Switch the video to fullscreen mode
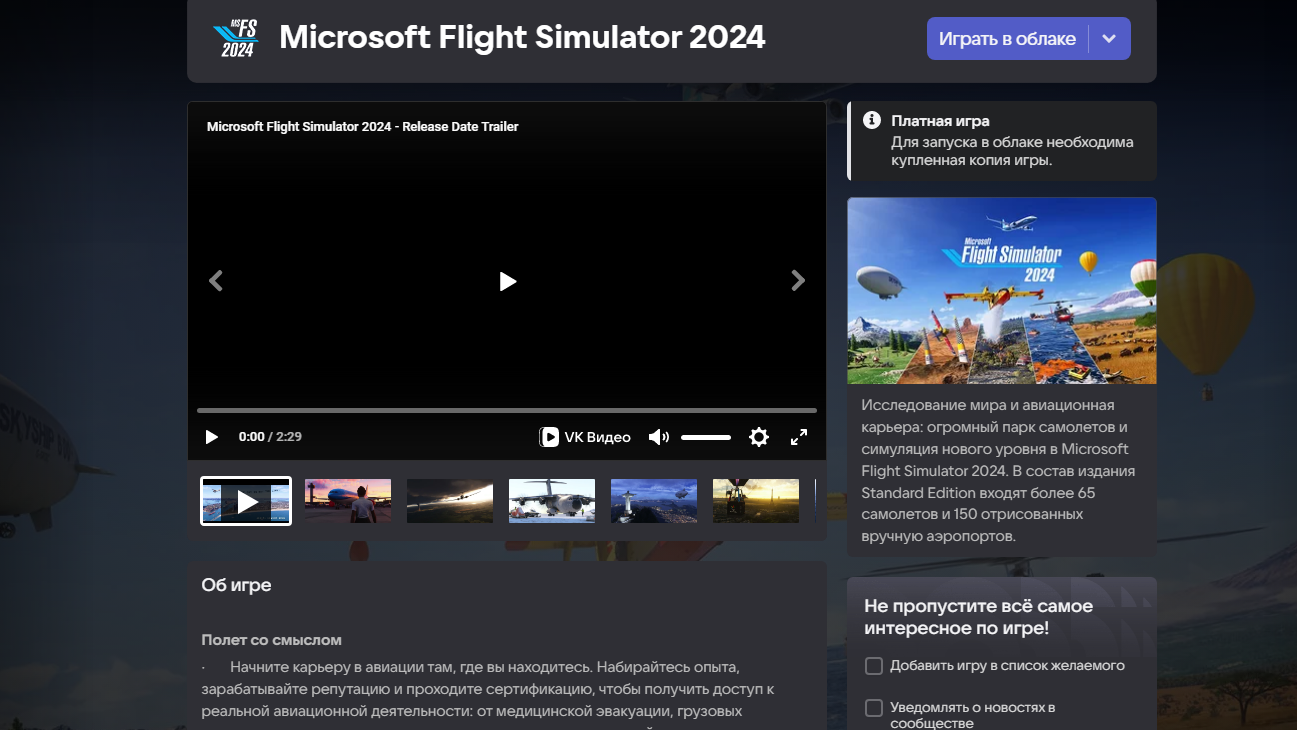 click(x=799, y=437)
